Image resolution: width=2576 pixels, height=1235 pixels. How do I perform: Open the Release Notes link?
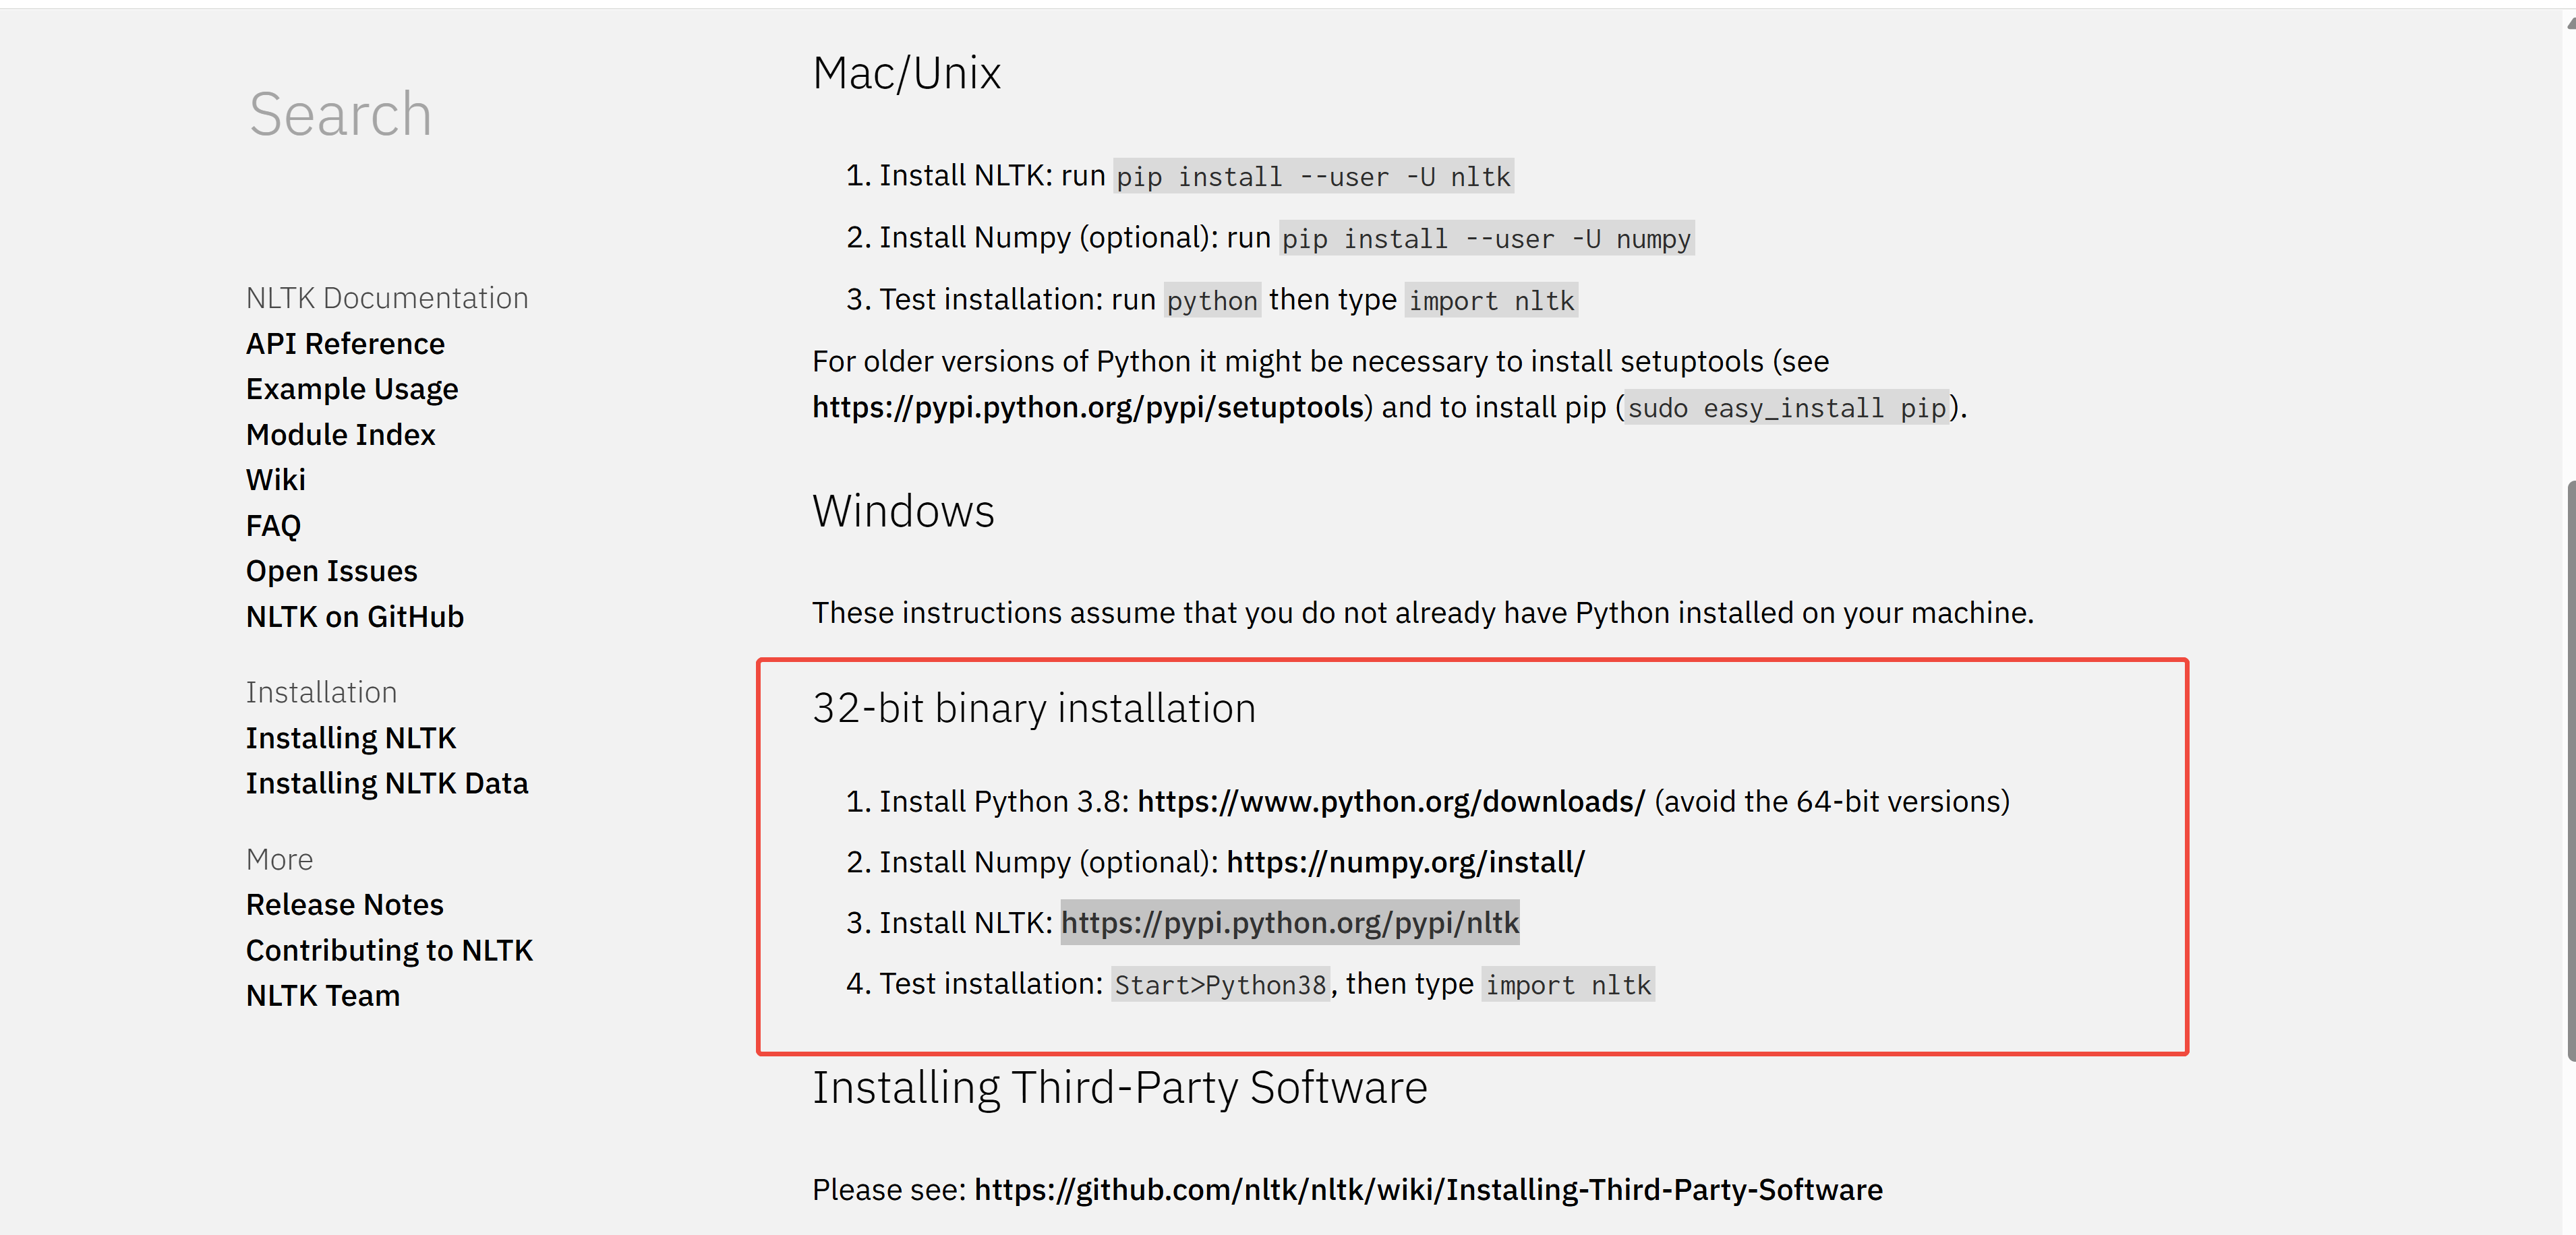345,905
